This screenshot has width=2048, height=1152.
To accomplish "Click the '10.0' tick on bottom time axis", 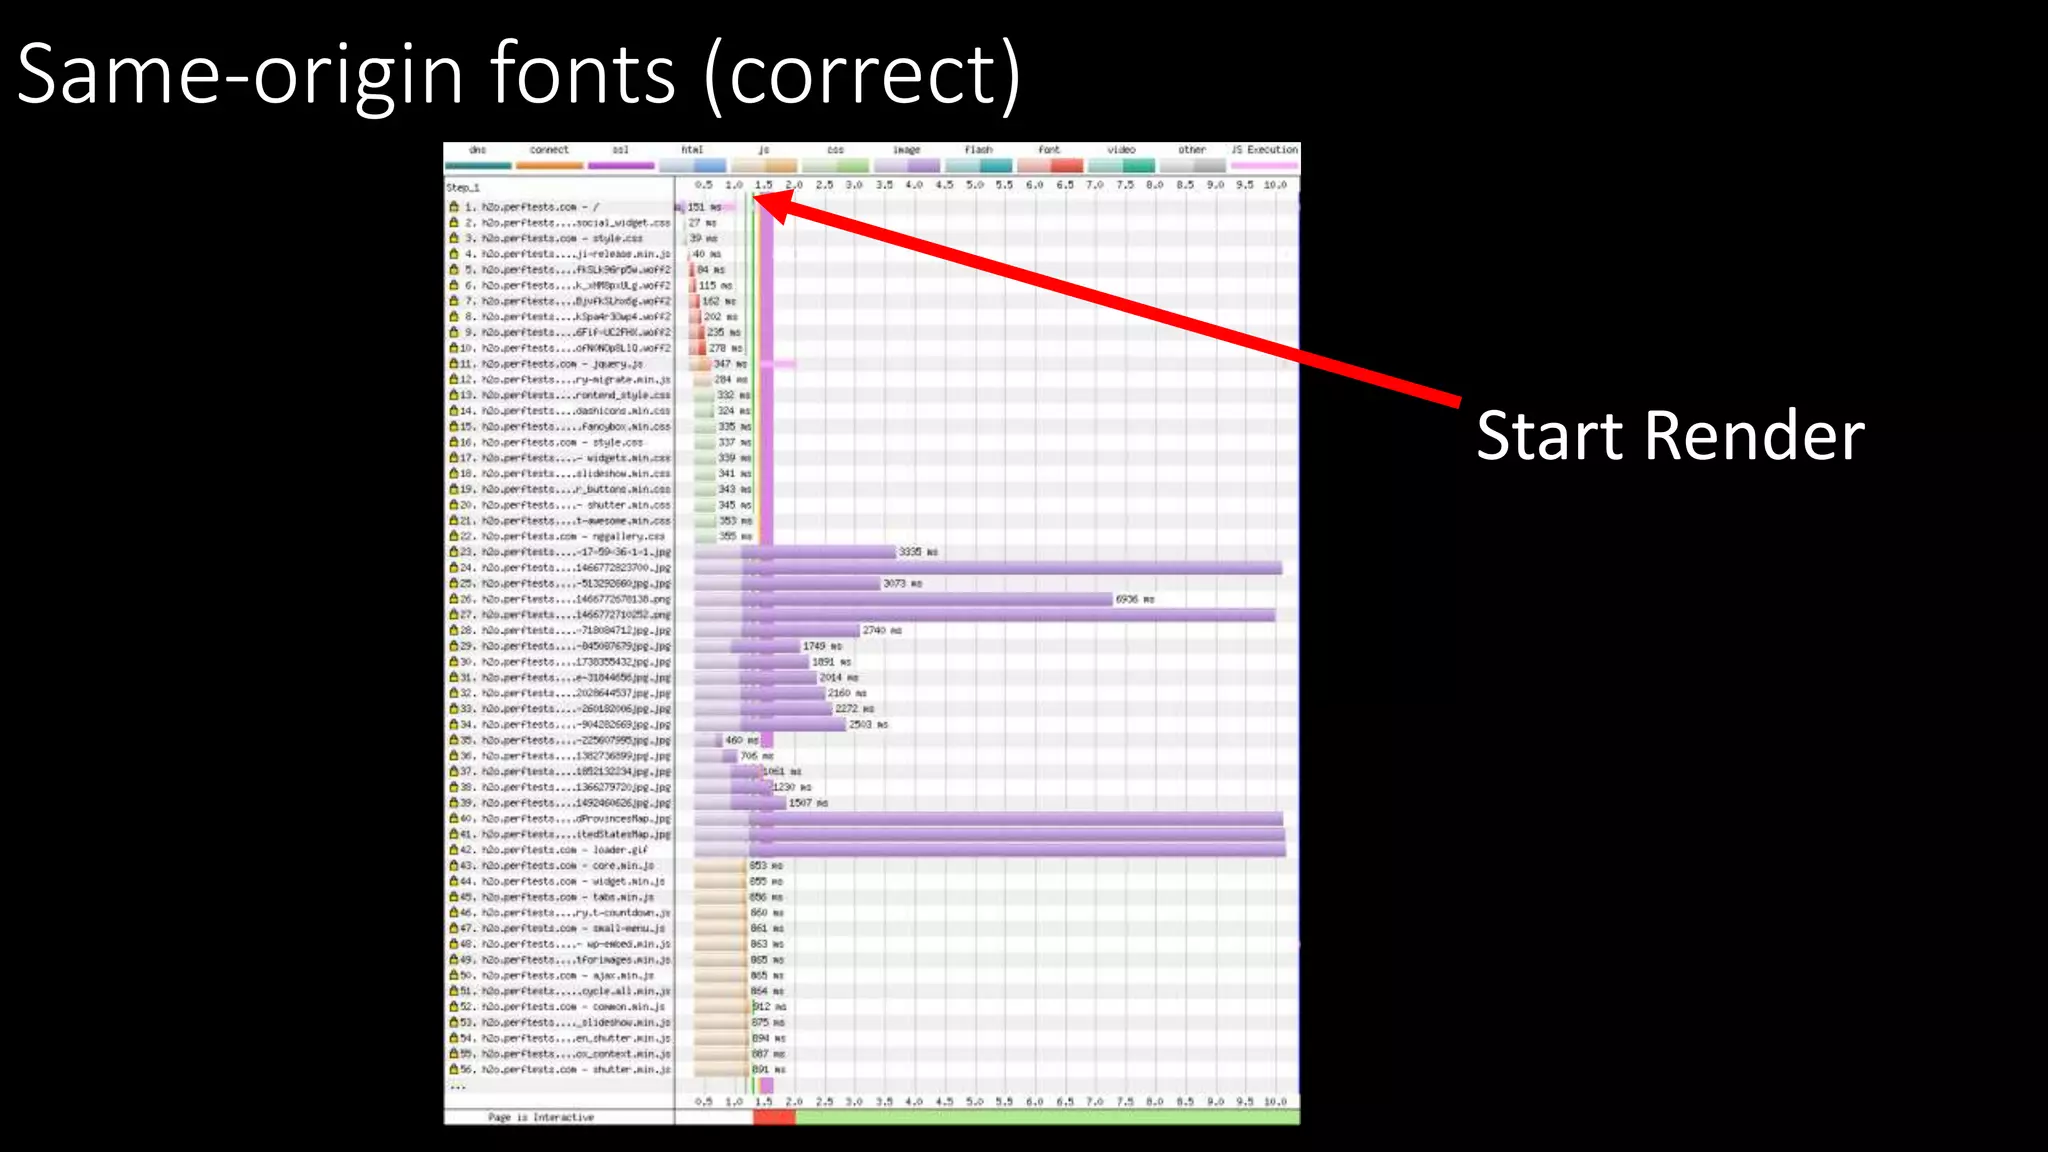I will coord(1275,1101).
